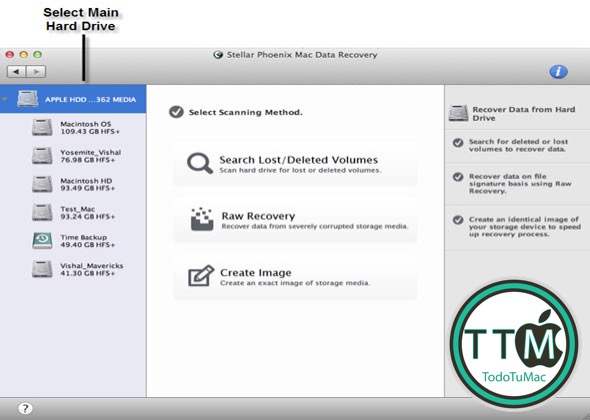
Task: Collapse the APPLE HDD disclosure triangle
Action: click(5, 99)
